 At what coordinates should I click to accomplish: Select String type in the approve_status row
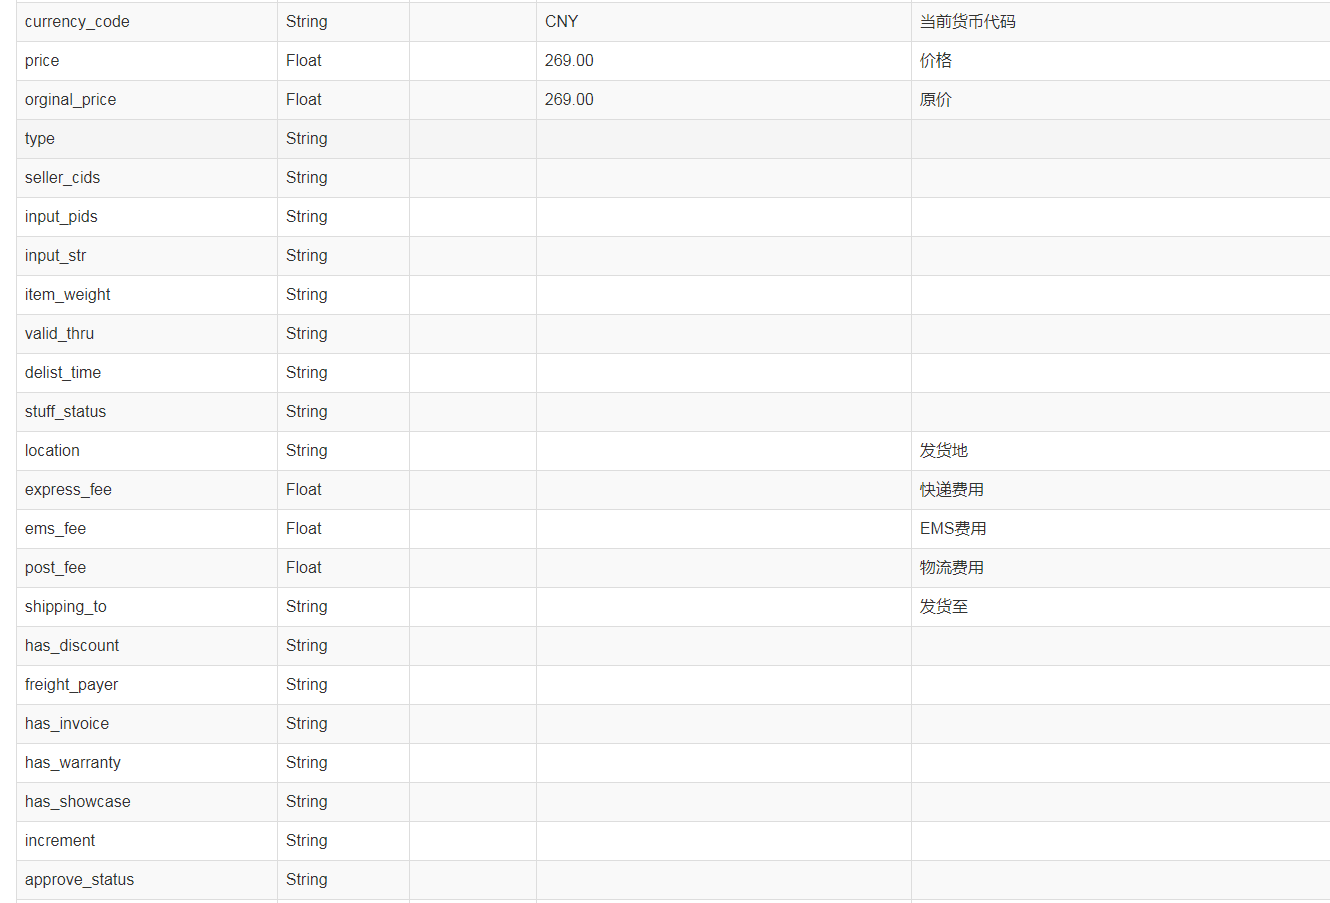pos(307,880)
